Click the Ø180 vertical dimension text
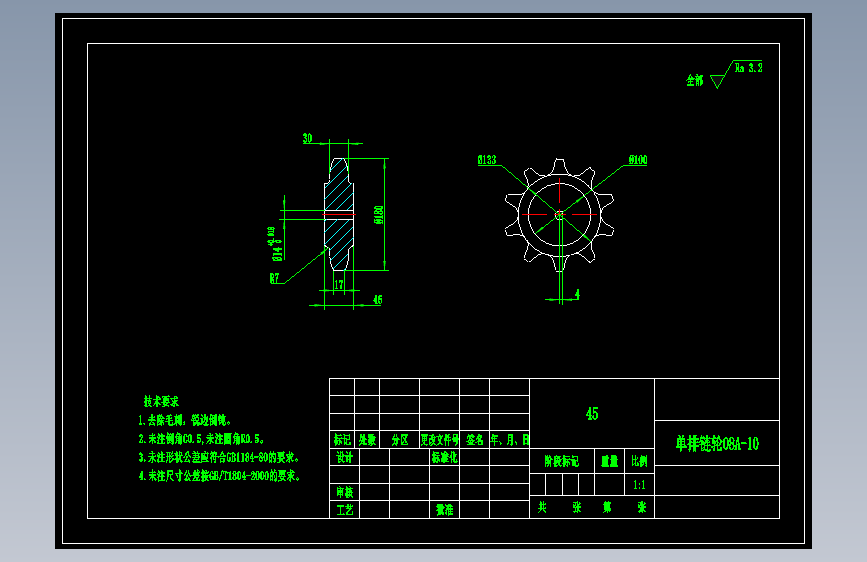The height and width of the screenshot is (562, 867). pyautogui.click(x=379, y=215)
